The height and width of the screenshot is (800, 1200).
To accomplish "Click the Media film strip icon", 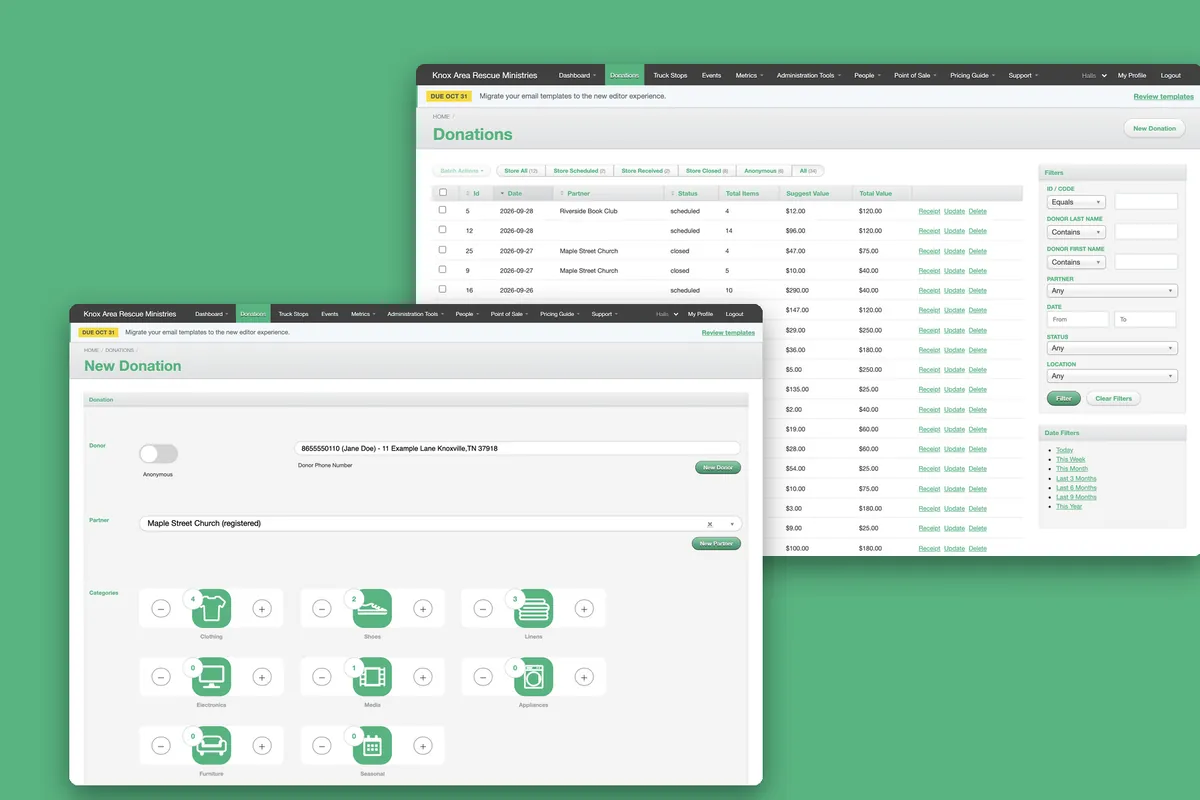I will [x=372, y=677].
